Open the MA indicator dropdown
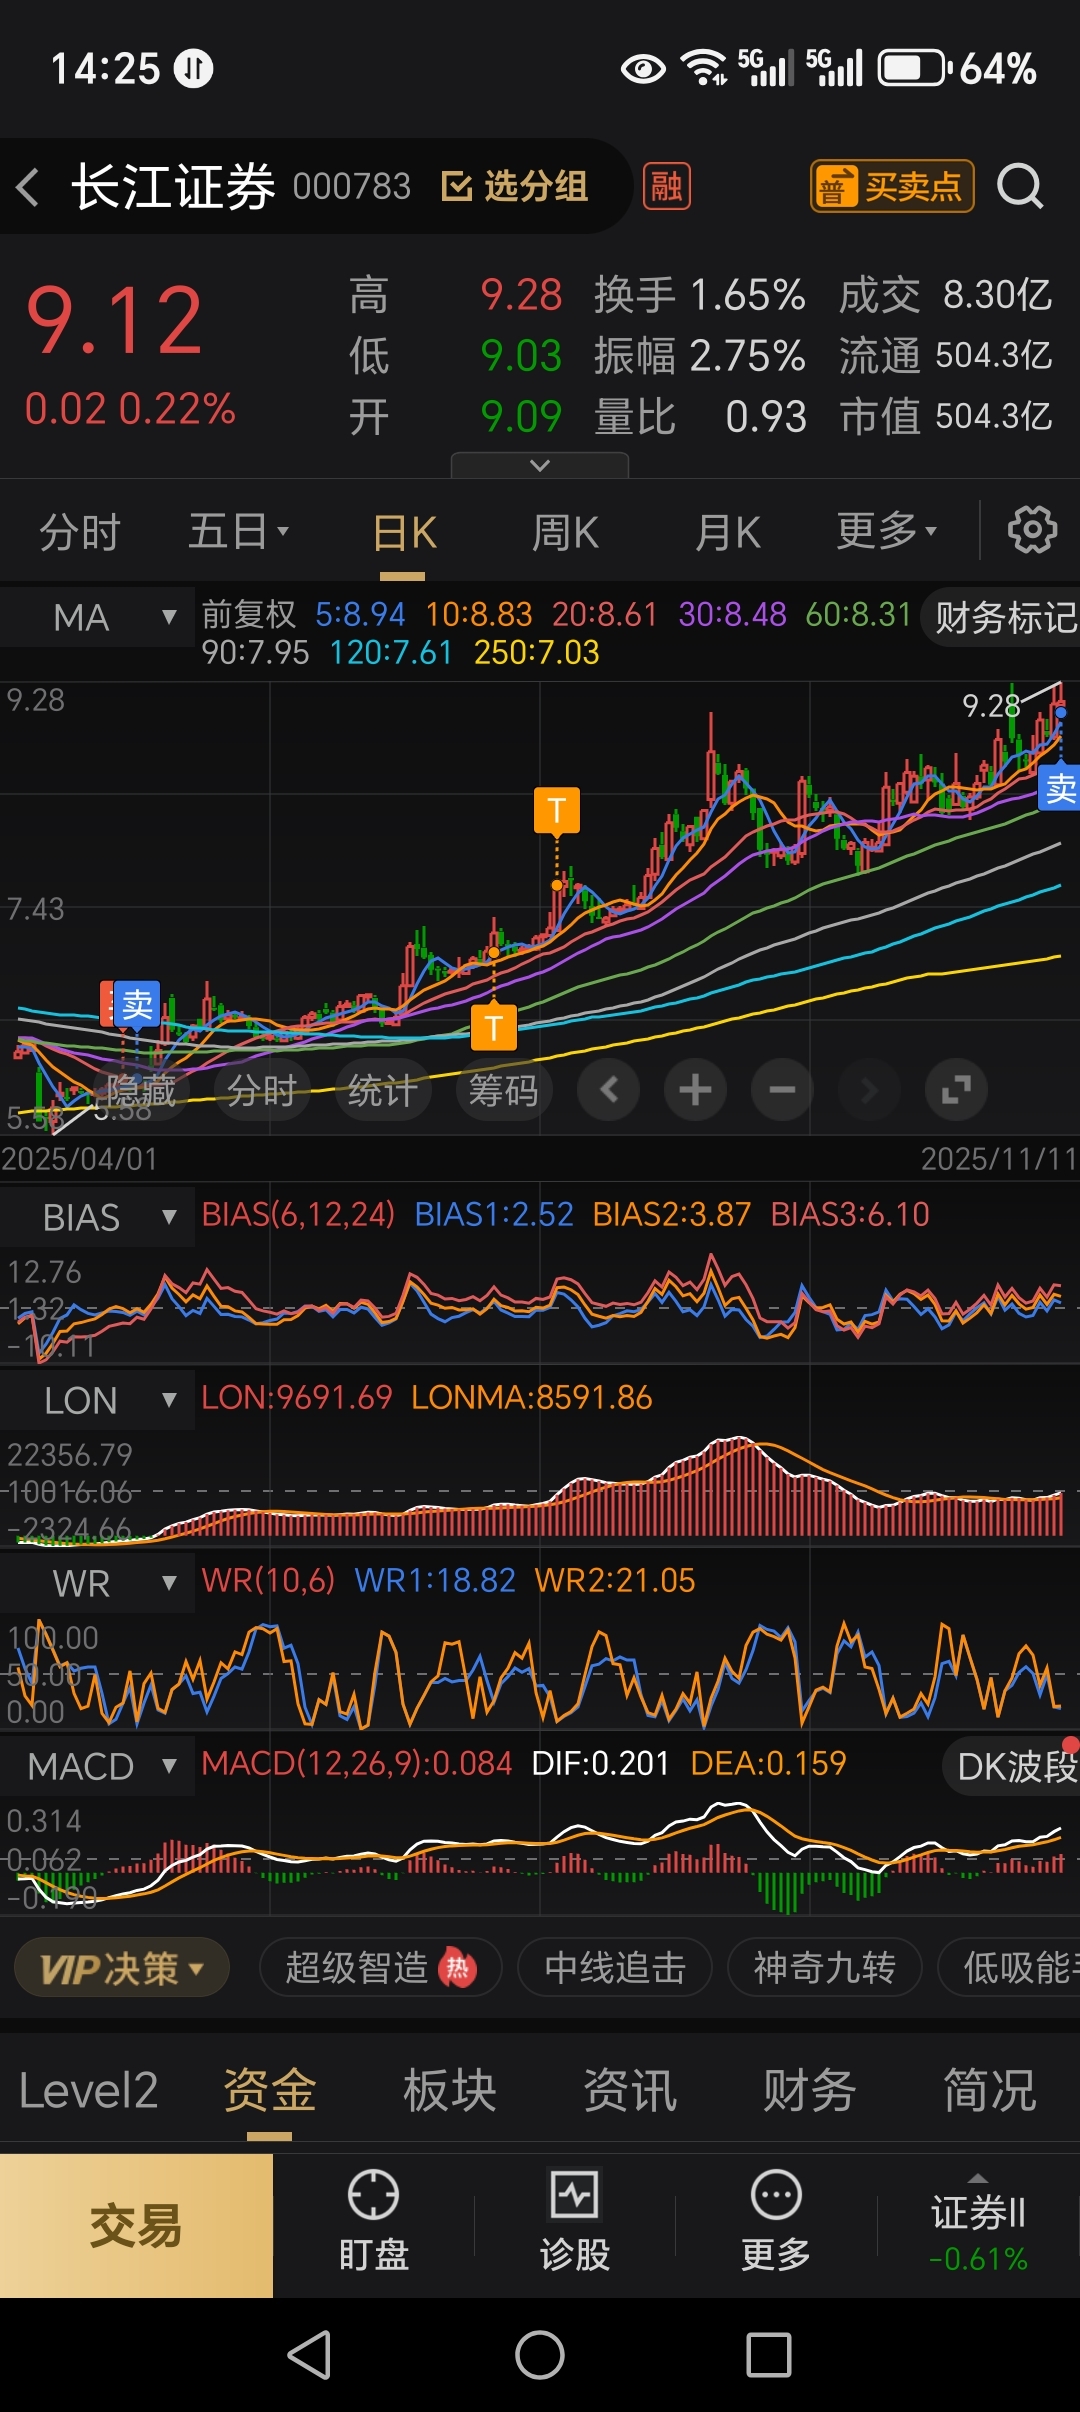Viewport: 1080px width, 2412px height. pyautogui.click(x=97, y=617)
